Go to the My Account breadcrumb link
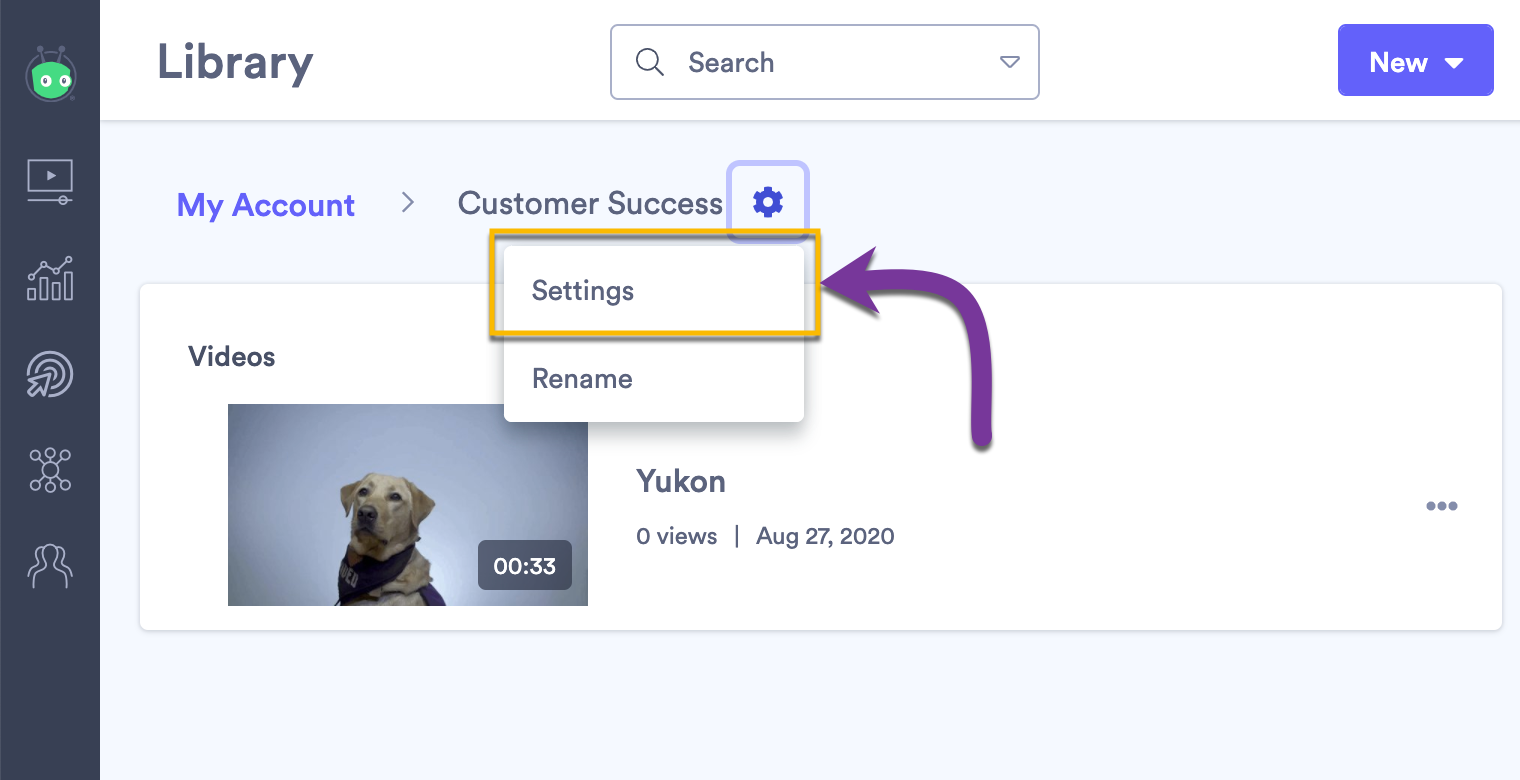Viewport: 1520px width, 780px height. click(x=266, y=205)
